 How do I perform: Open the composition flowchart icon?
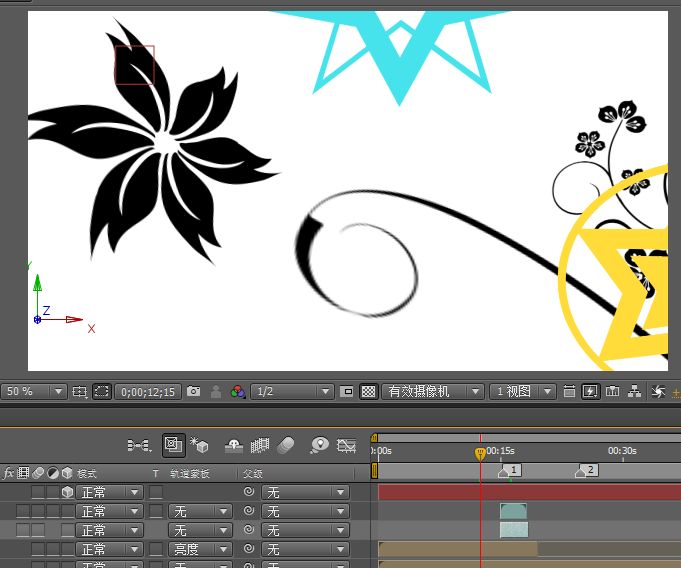click(634, 392)
